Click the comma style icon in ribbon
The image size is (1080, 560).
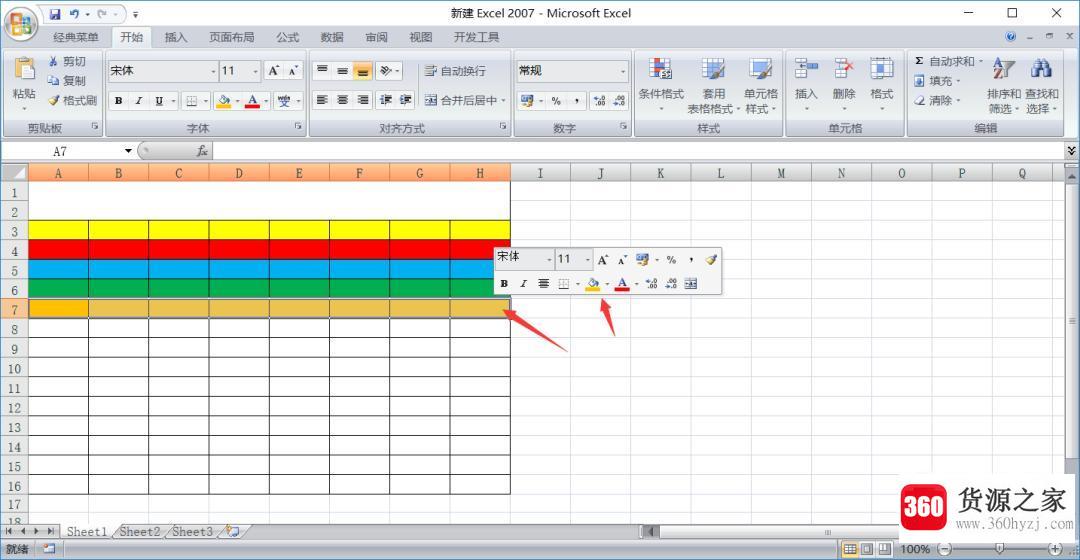coord(576,101)
